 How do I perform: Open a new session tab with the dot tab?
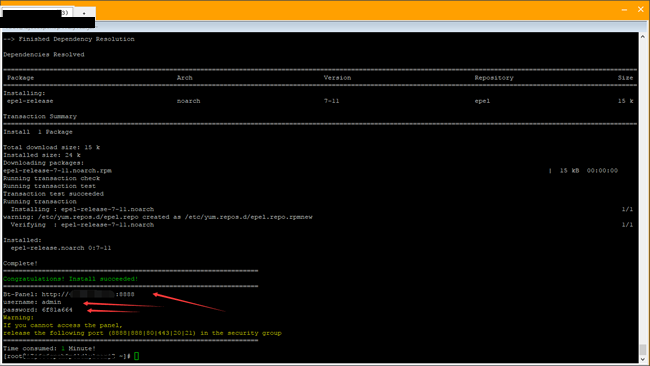(84, 13)
